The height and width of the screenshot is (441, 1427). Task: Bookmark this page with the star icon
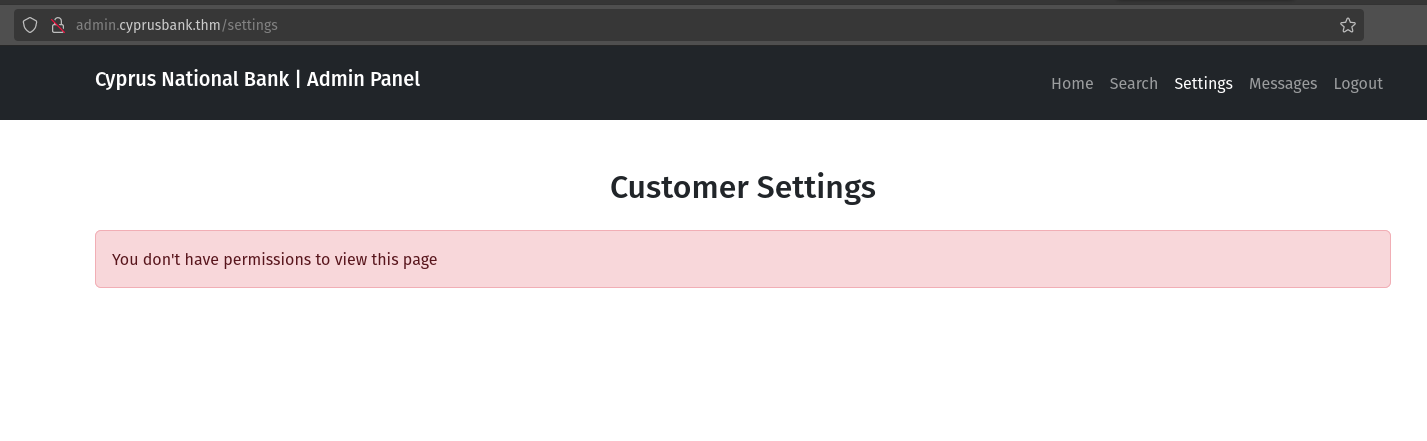(1348, 25)
